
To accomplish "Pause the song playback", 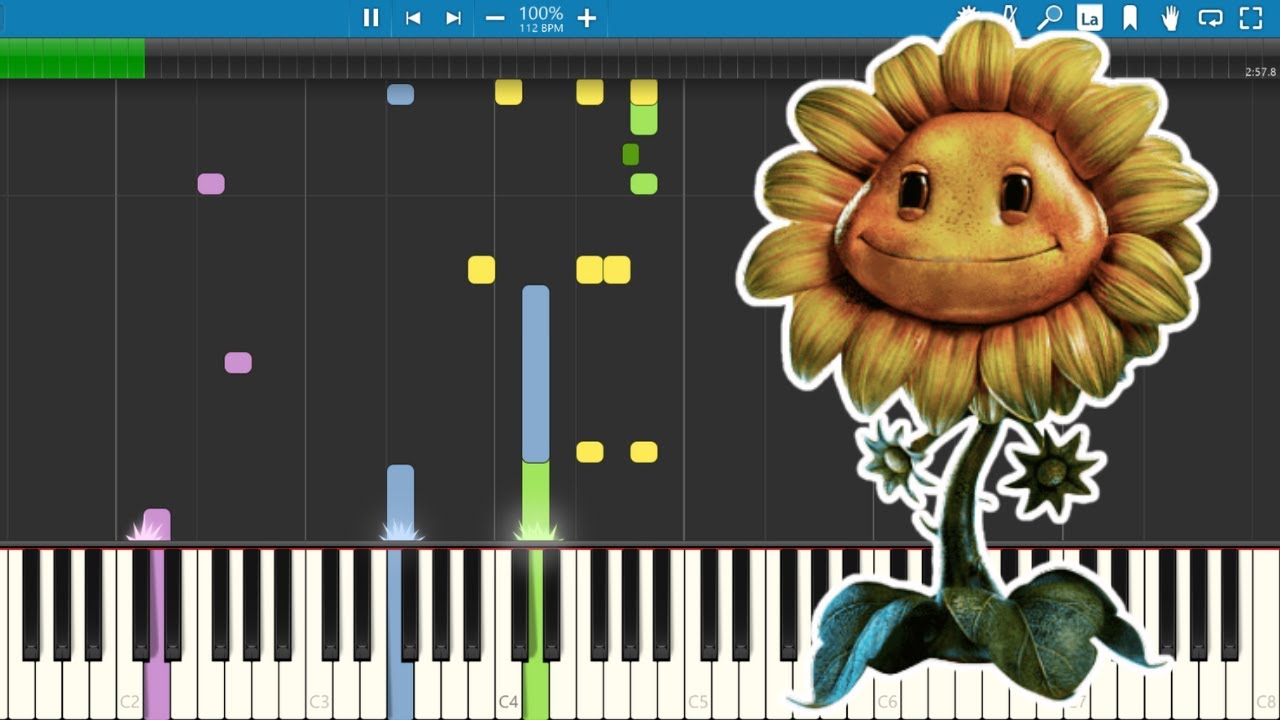I will click(371, 18).
